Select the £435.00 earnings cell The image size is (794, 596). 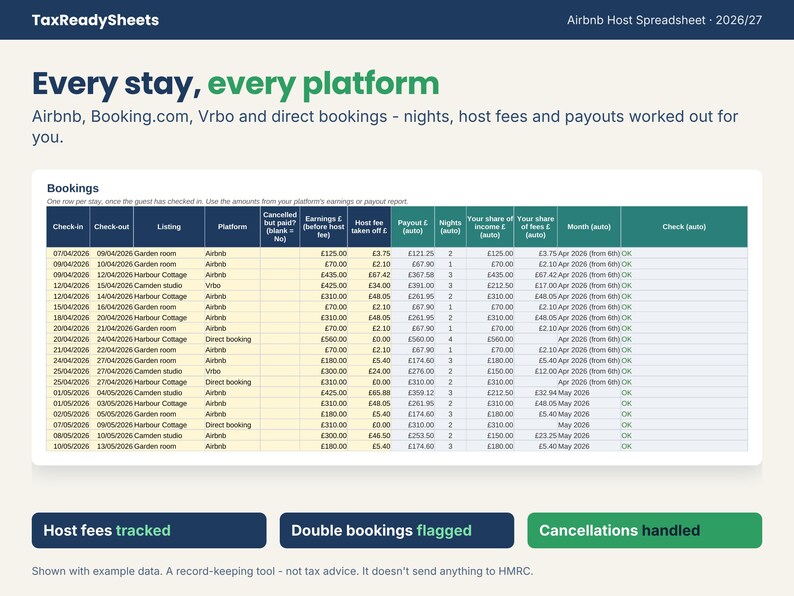[324, 275]
